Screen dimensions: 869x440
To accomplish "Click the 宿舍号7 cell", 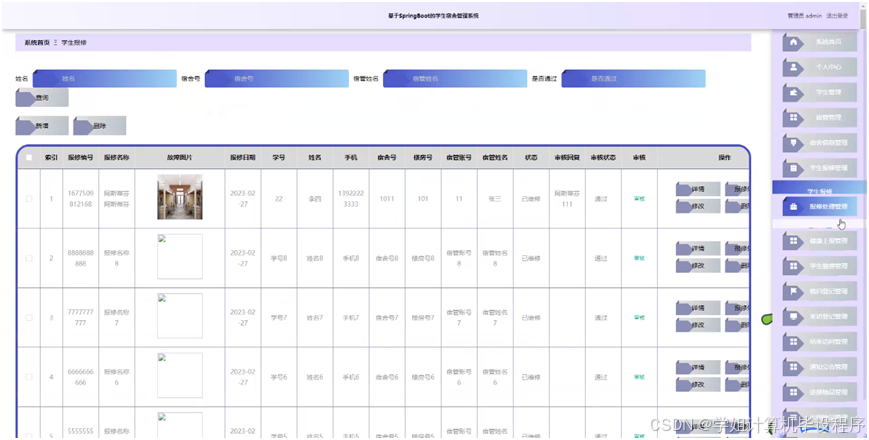I will point(387,318).
